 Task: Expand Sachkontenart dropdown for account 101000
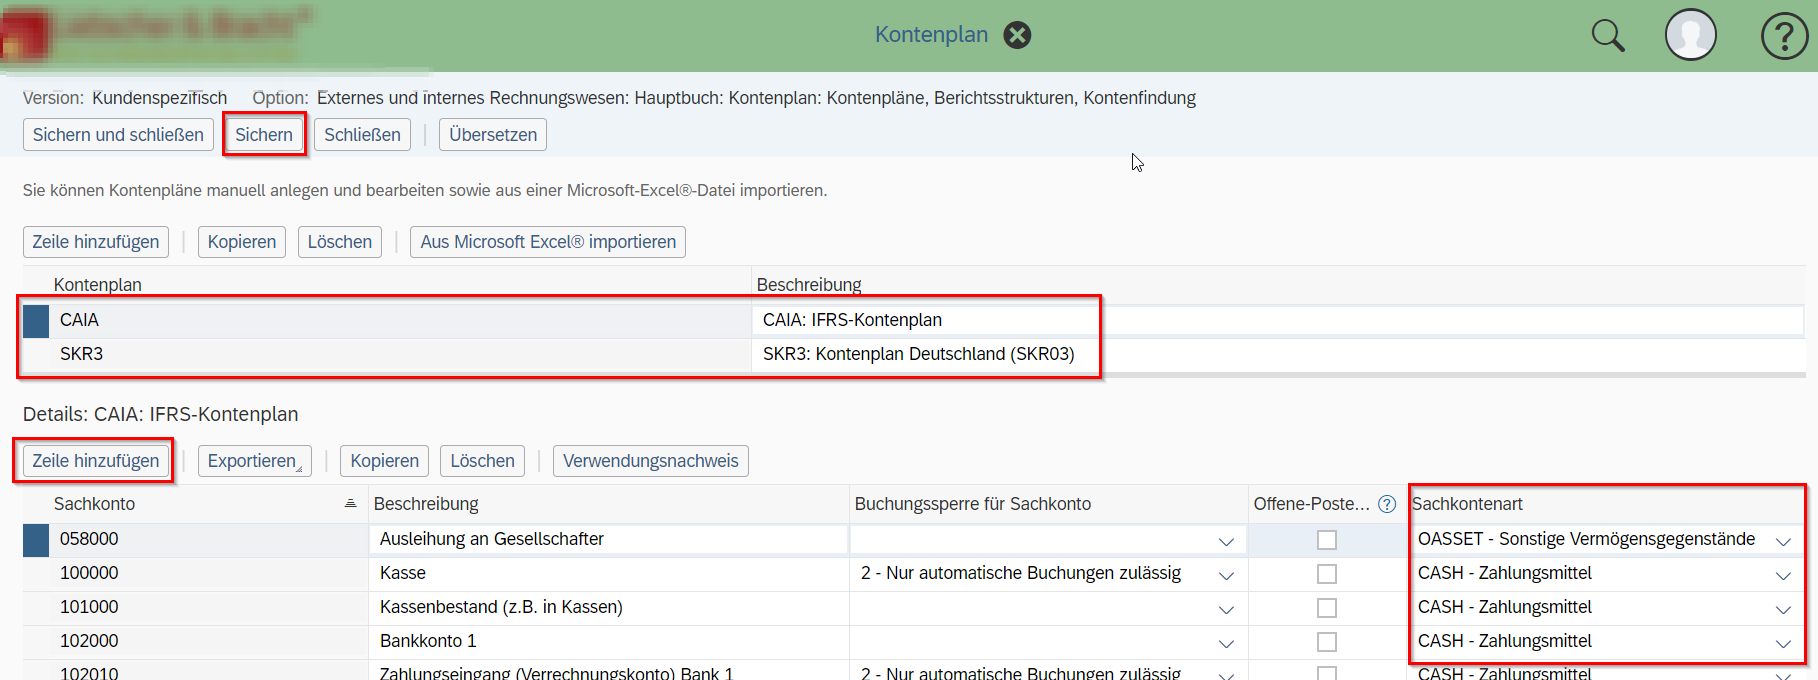coord(1782,609)
